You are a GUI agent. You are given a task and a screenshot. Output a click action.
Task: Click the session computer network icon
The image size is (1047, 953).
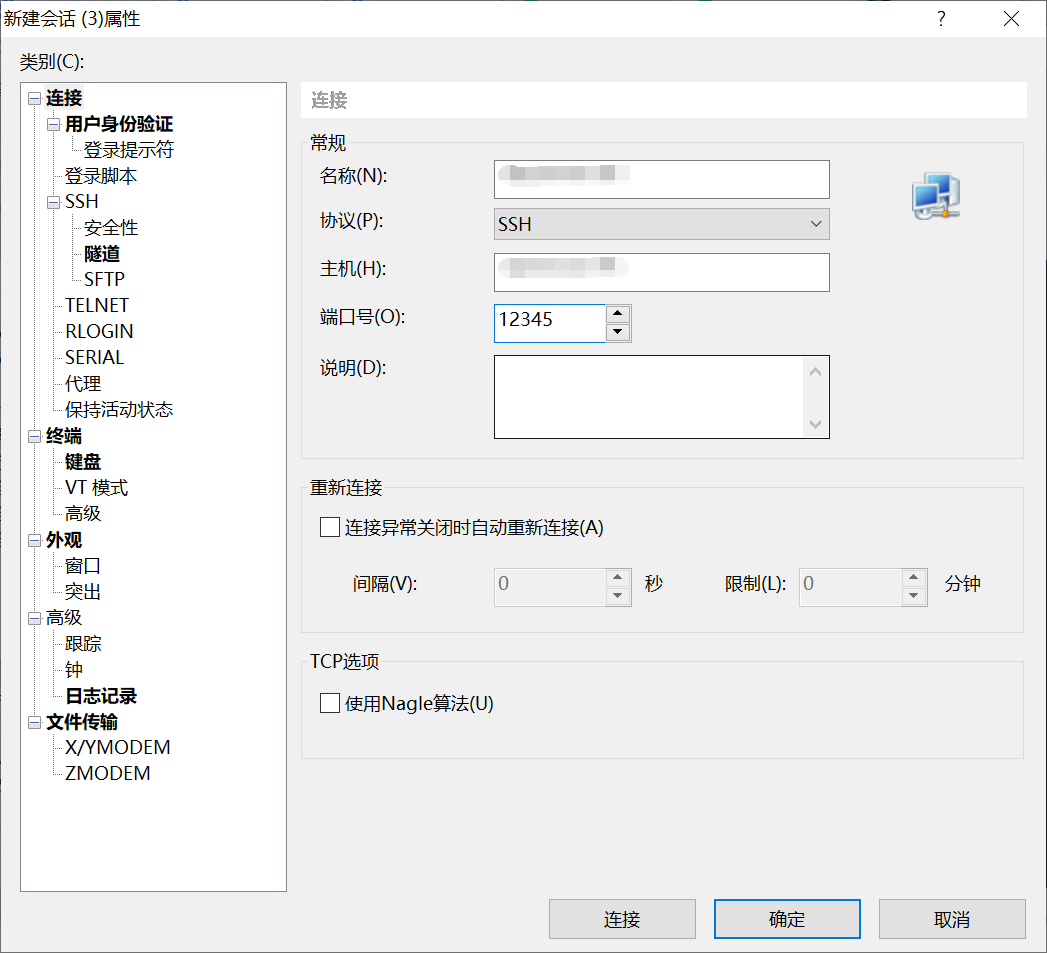click(936, 196)
